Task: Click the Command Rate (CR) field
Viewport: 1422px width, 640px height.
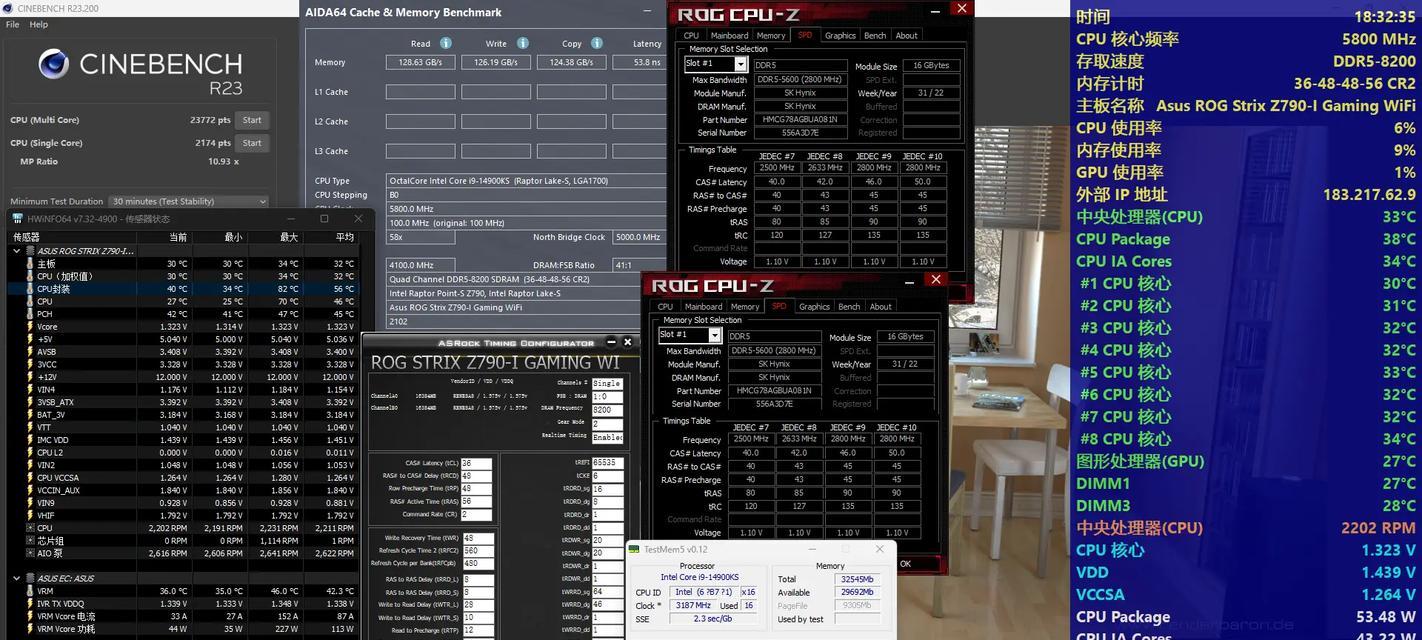Action: point(476,515)
